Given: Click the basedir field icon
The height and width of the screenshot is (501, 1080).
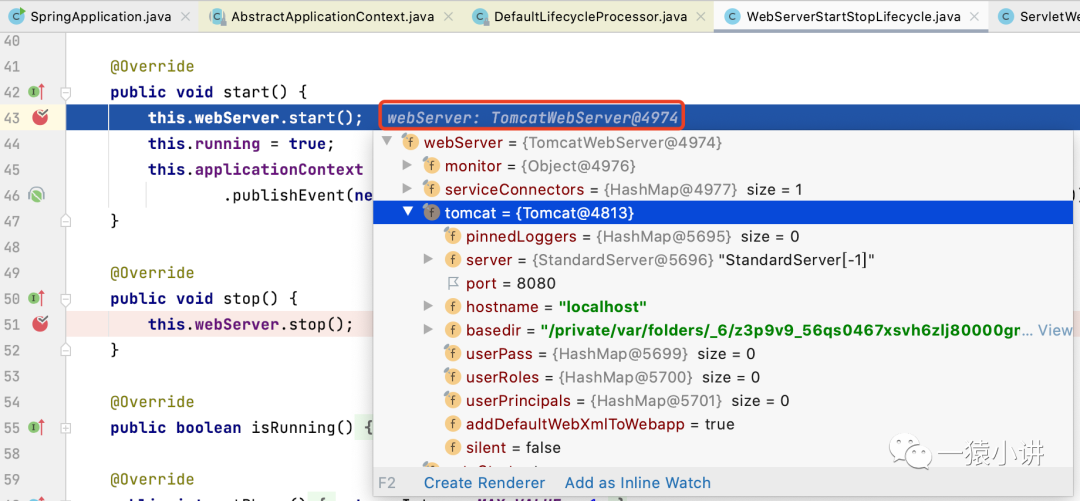Looking at the screenshot, I should click(x=453, y=330).
